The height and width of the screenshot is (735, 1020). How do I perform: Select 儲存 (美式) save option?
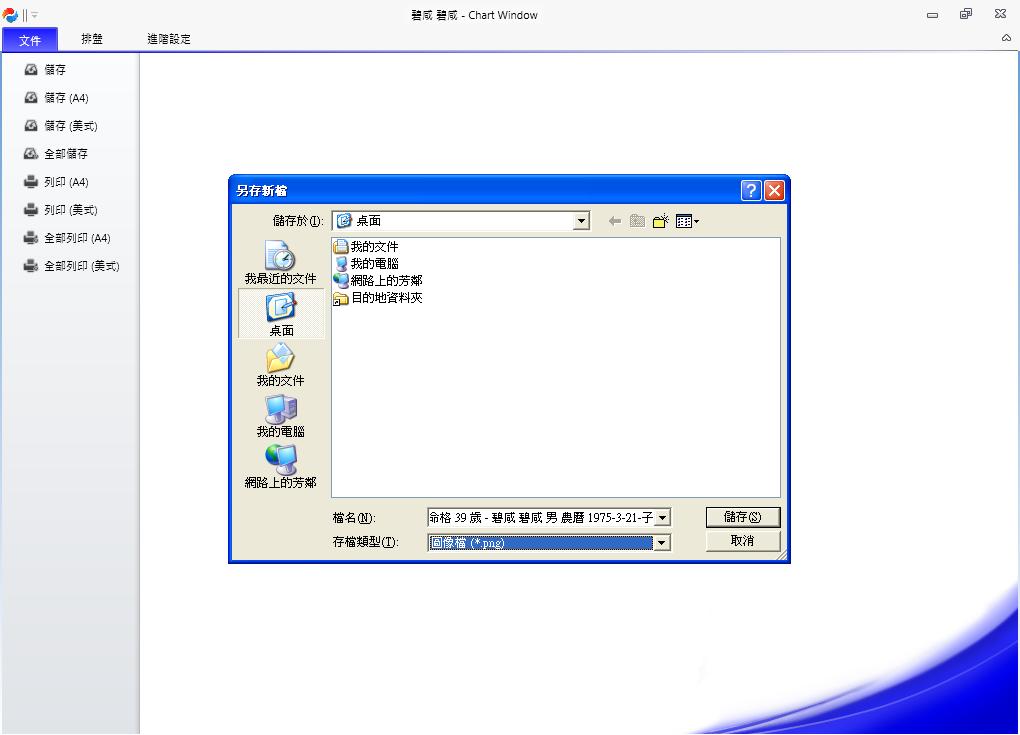point(62,125)
